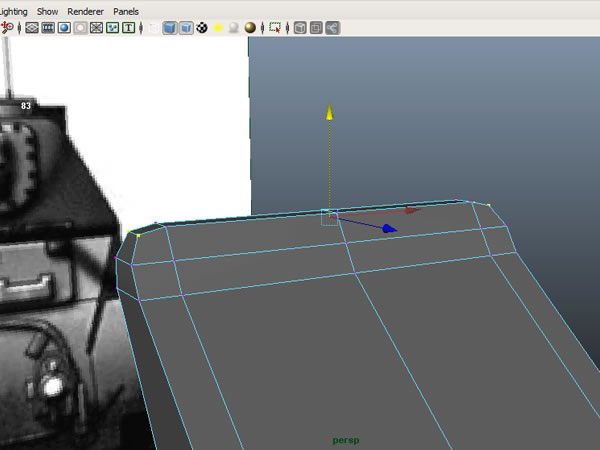
Task: Open the Show menu
Action: pyautogui.click(x=49, y=10)
